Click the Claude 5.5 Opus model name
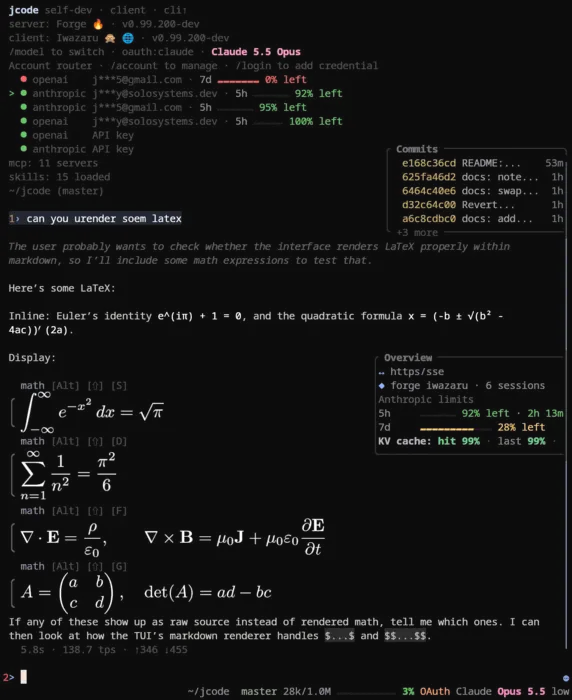 [256, 52]
